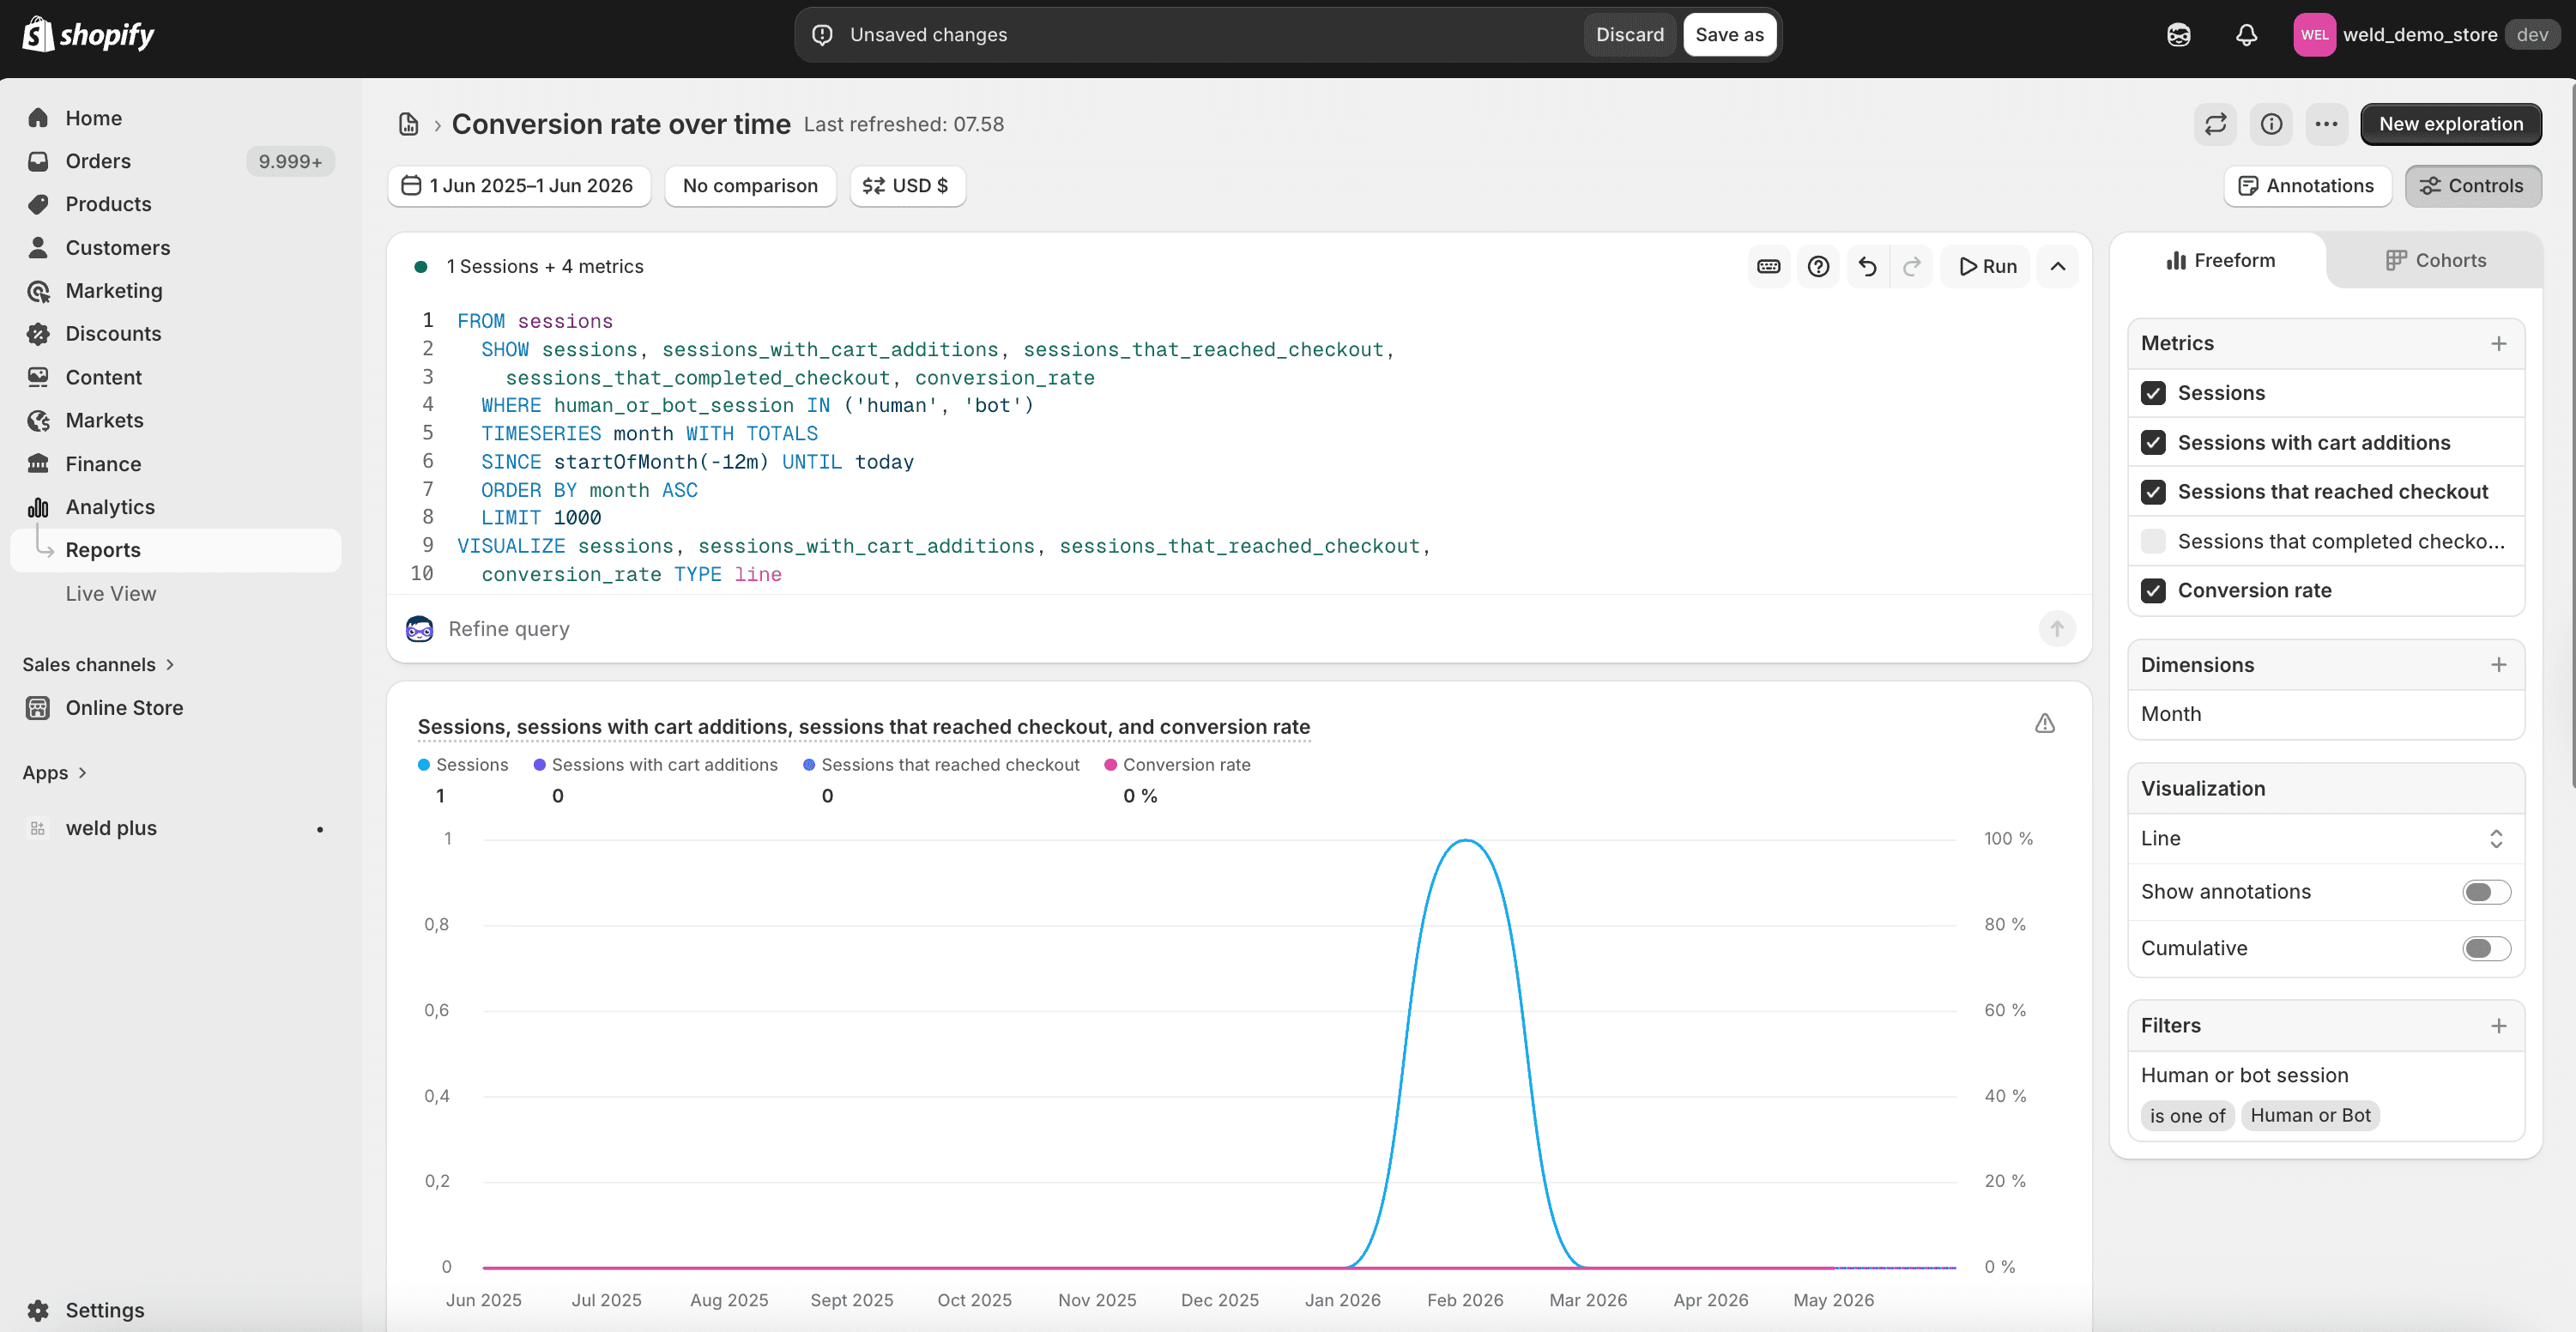Click the Conversion rate pink legend dot
2576x1332 pixels.
click(1110, 765)
